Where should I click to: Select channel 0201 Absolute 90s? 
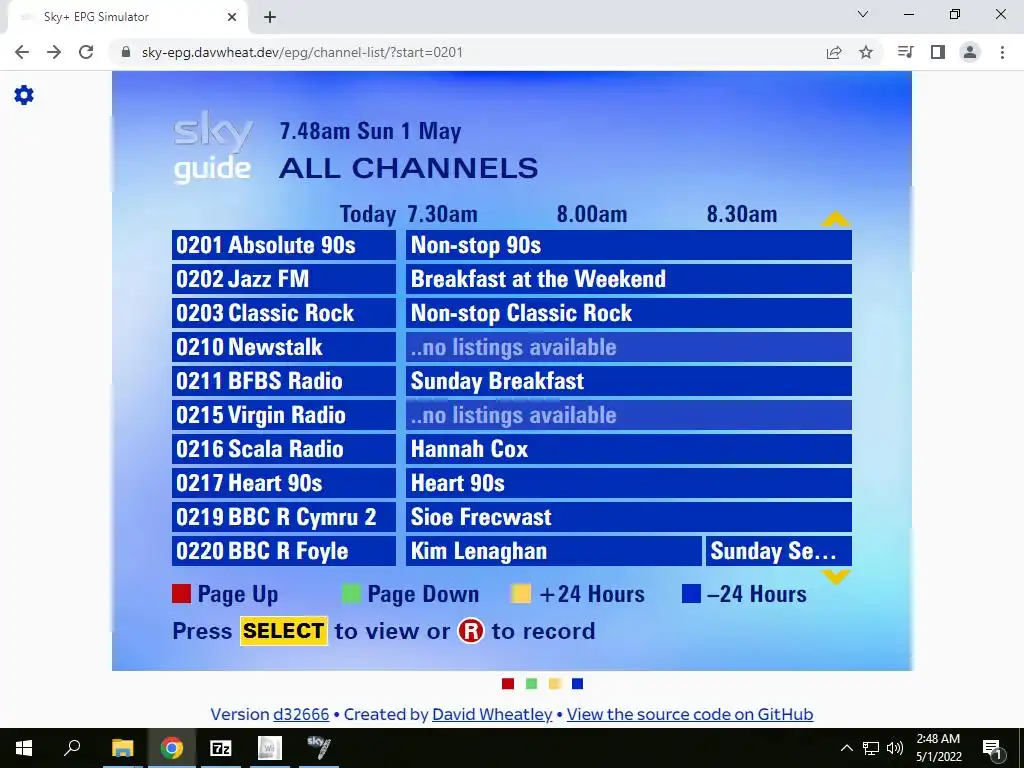click(x=284, y=245)
